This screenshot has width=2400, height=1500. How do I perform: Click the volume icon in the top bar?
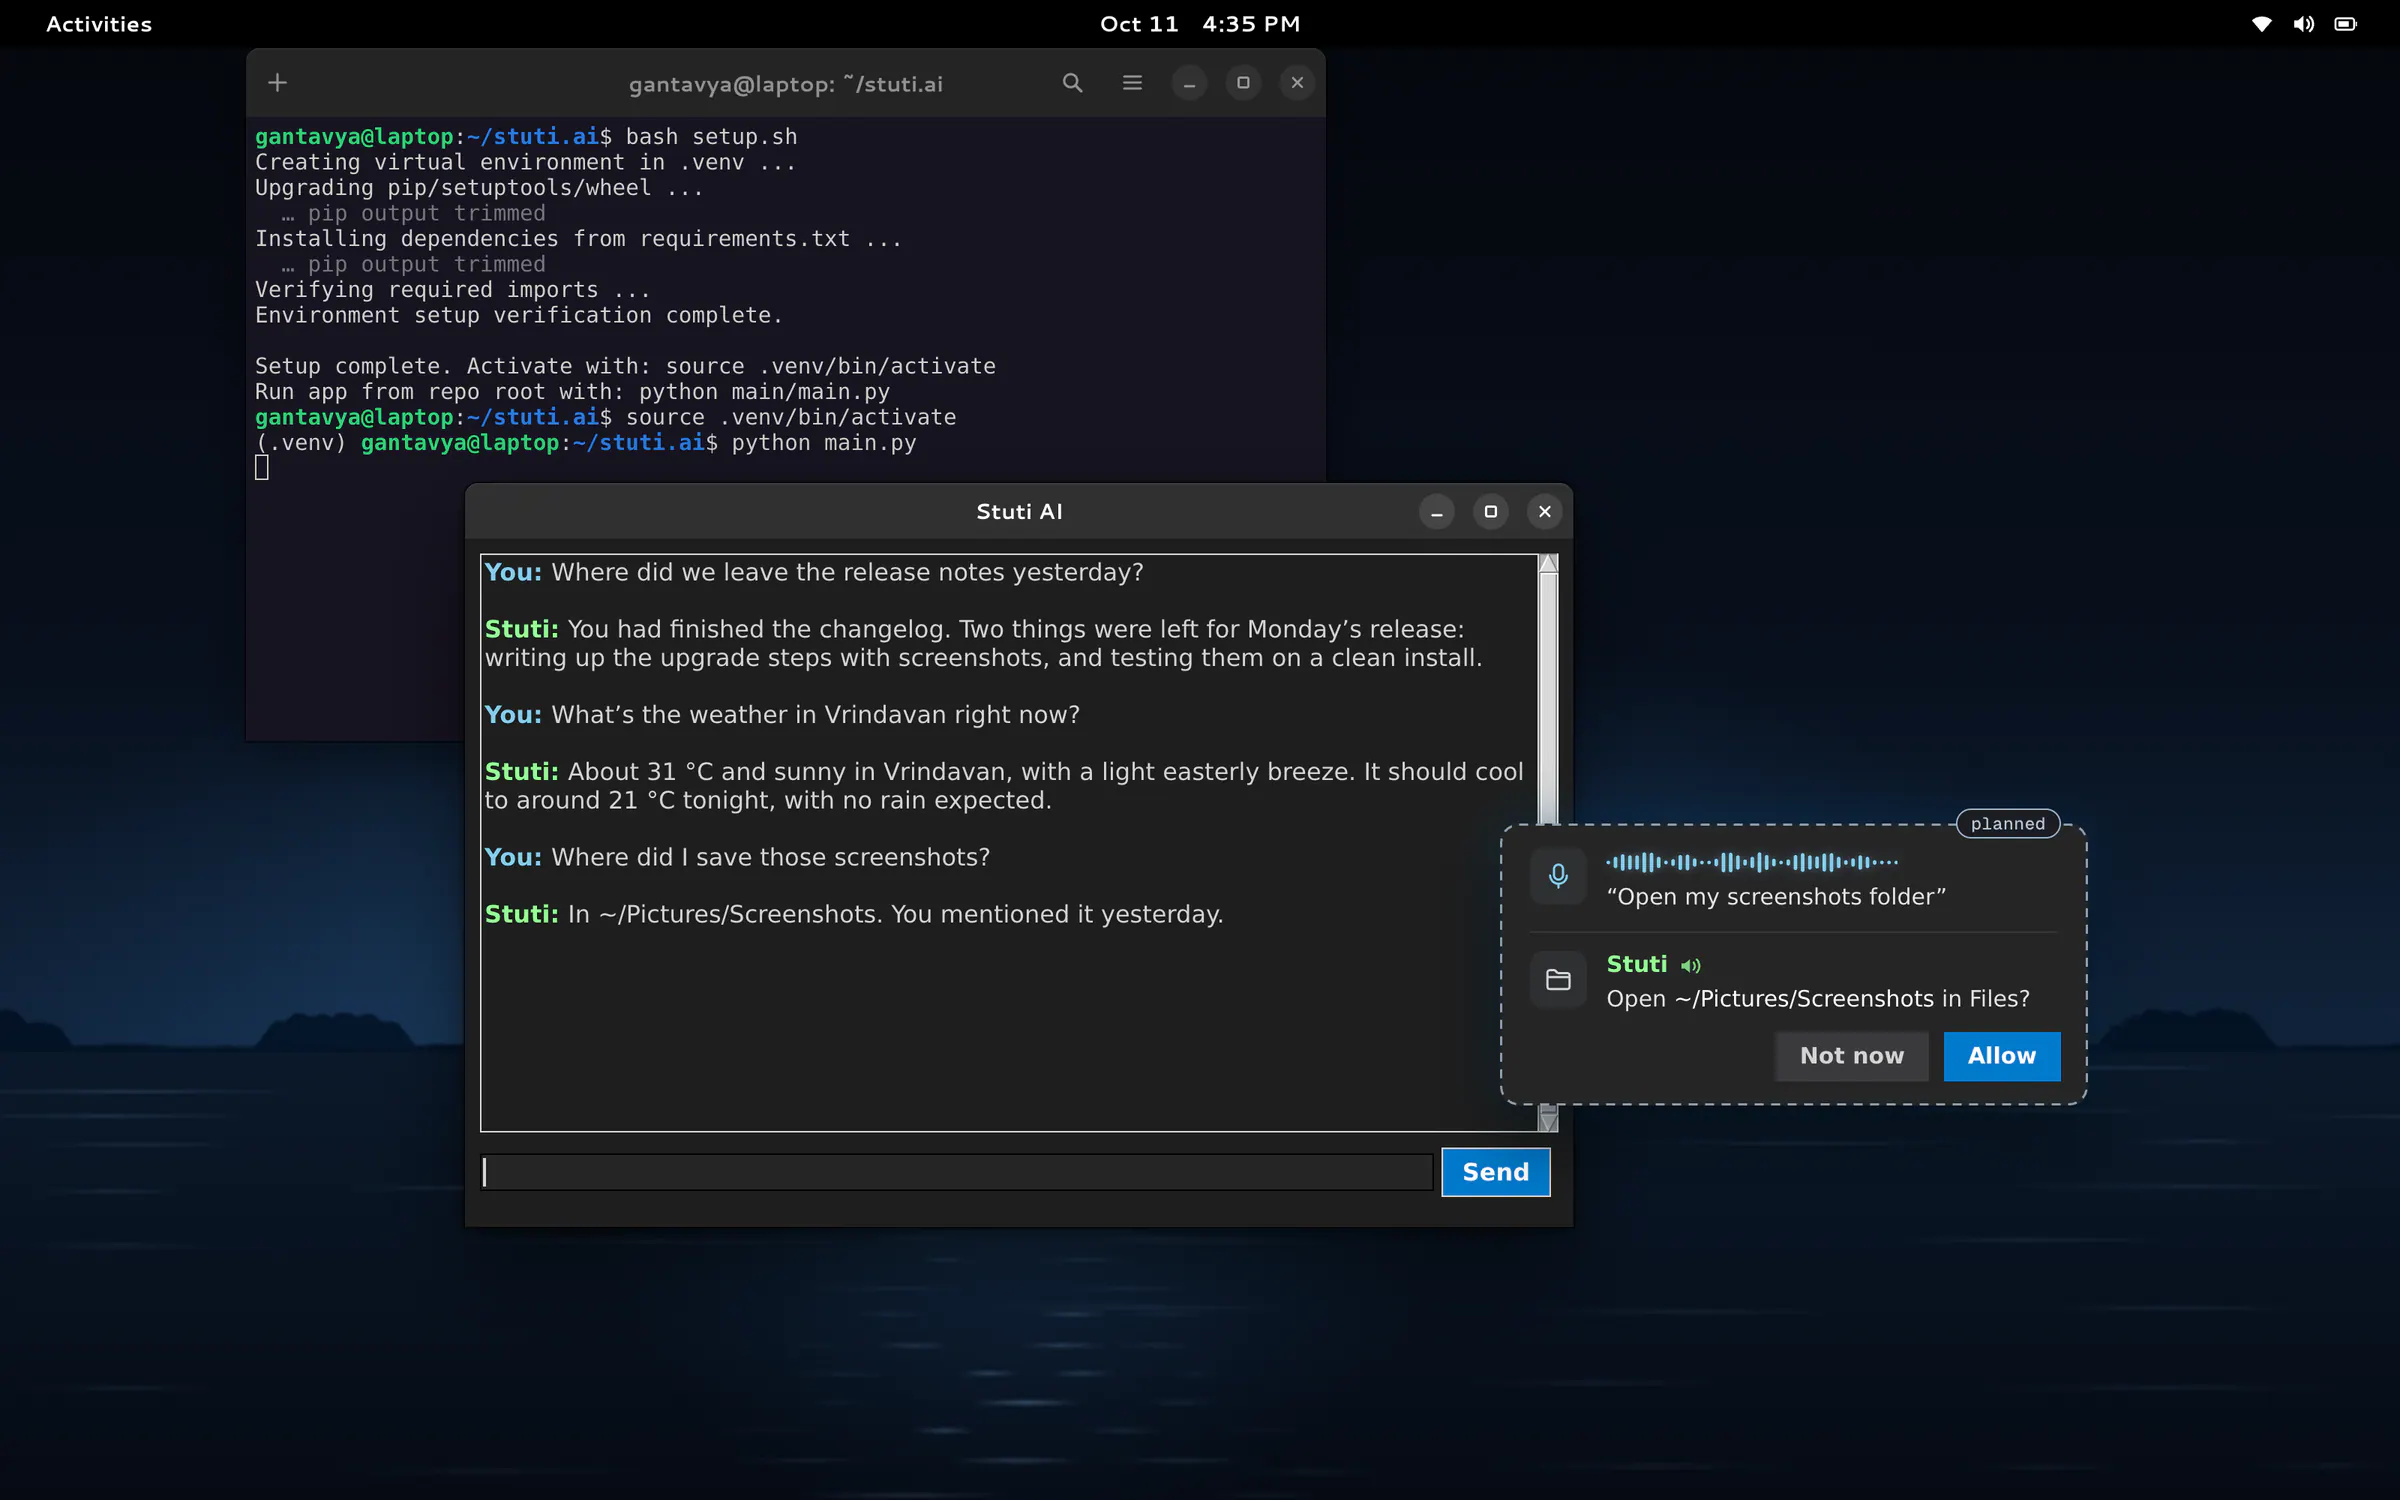point(2304,24)
